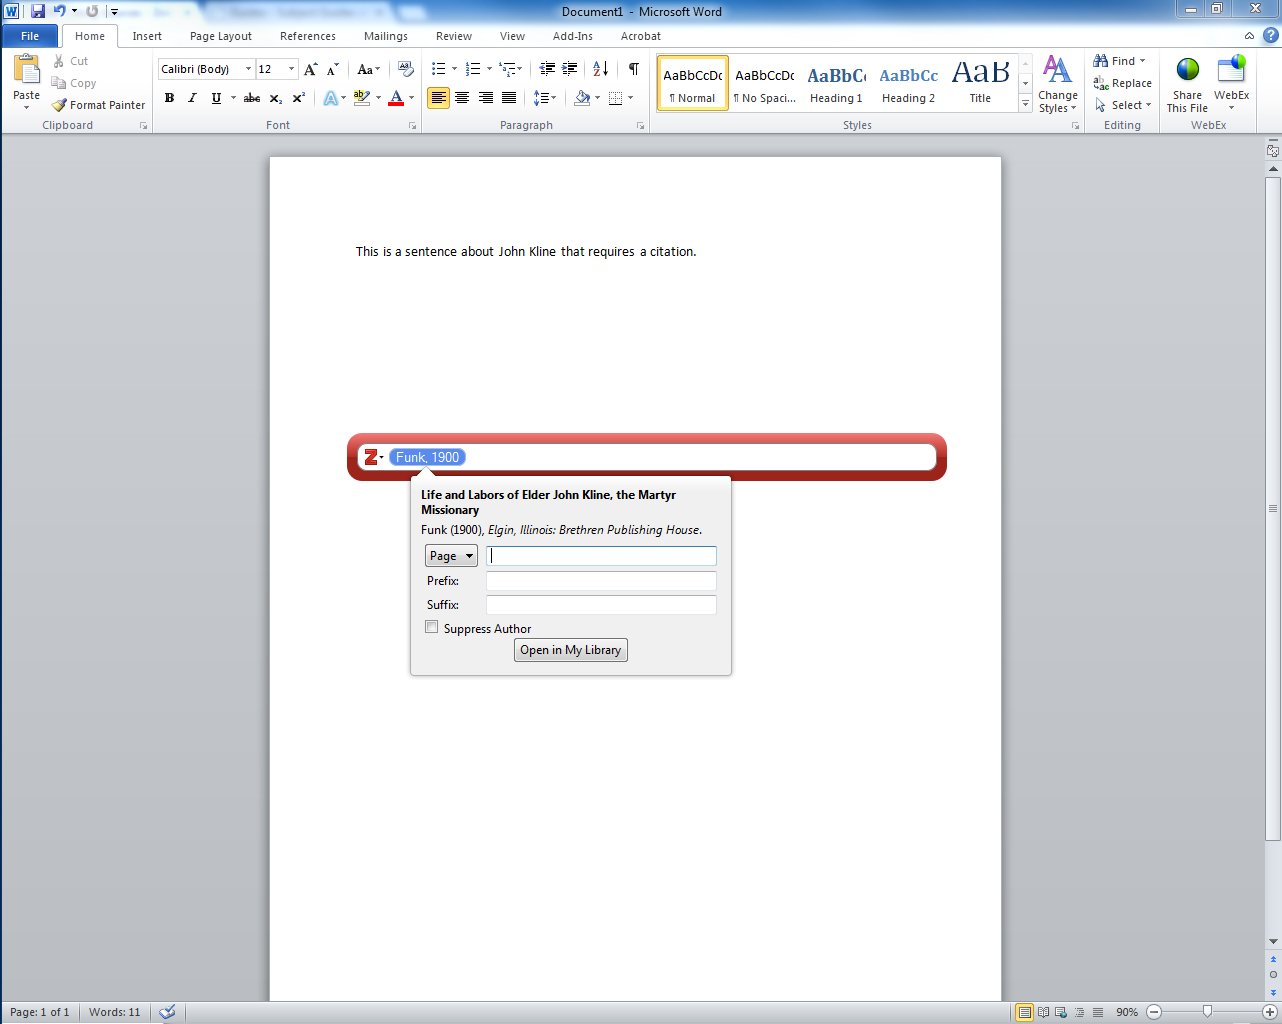Click Increase Indent icon
The height and width of the screenshot is (1024, 1282).
tap(570, 69)
